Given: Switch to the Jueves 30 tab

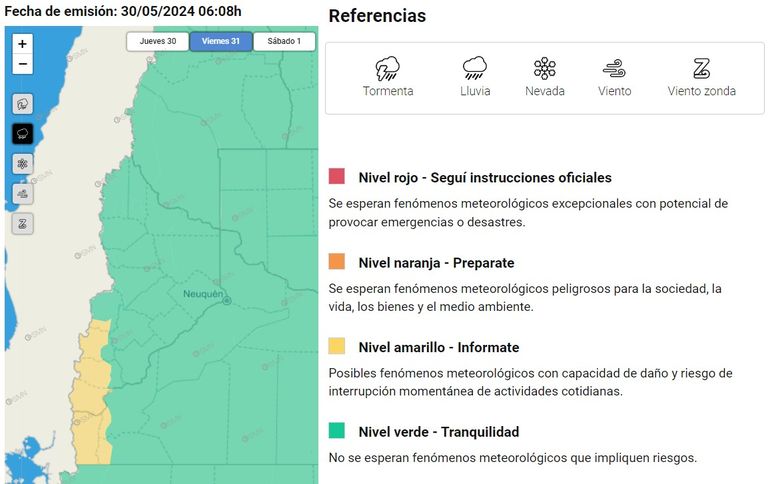Looking at the screenshot, I should click(x=157, y=41).
